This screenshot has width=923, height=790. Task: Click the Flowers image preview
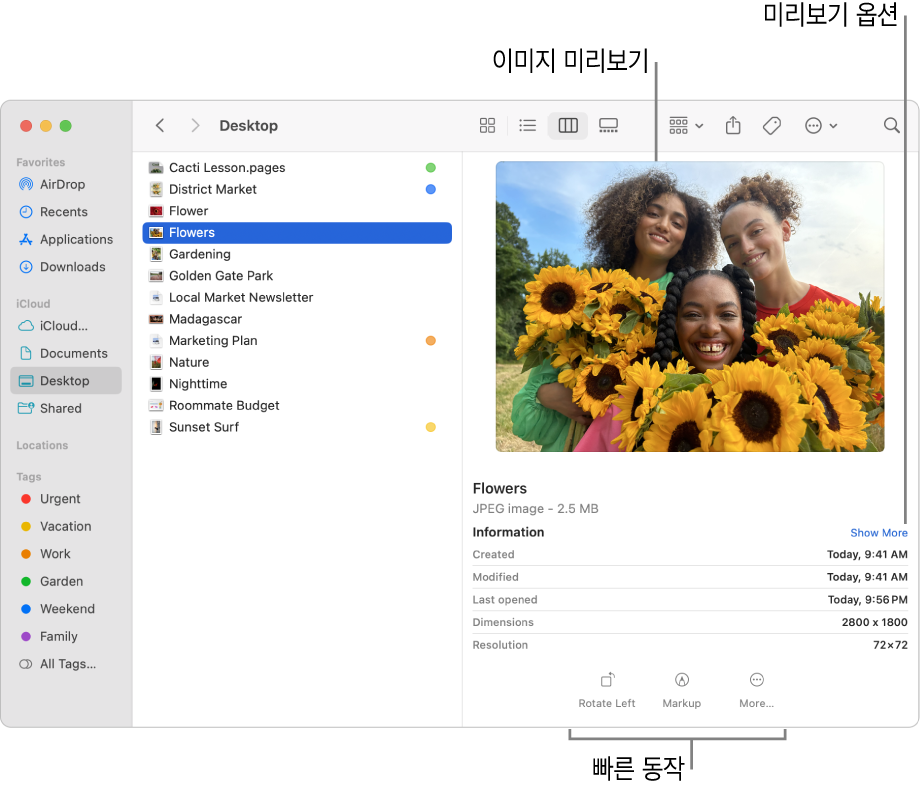pos(690,307)
